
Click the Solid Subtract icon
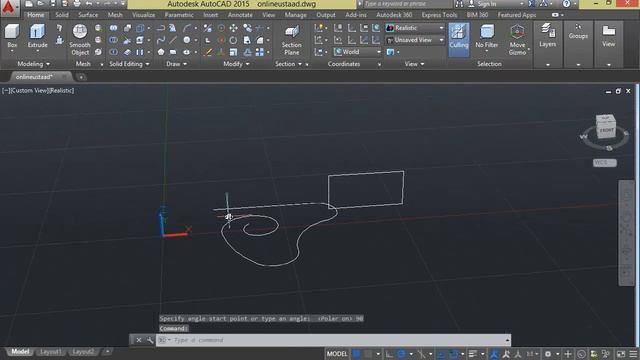coord(113,40)
